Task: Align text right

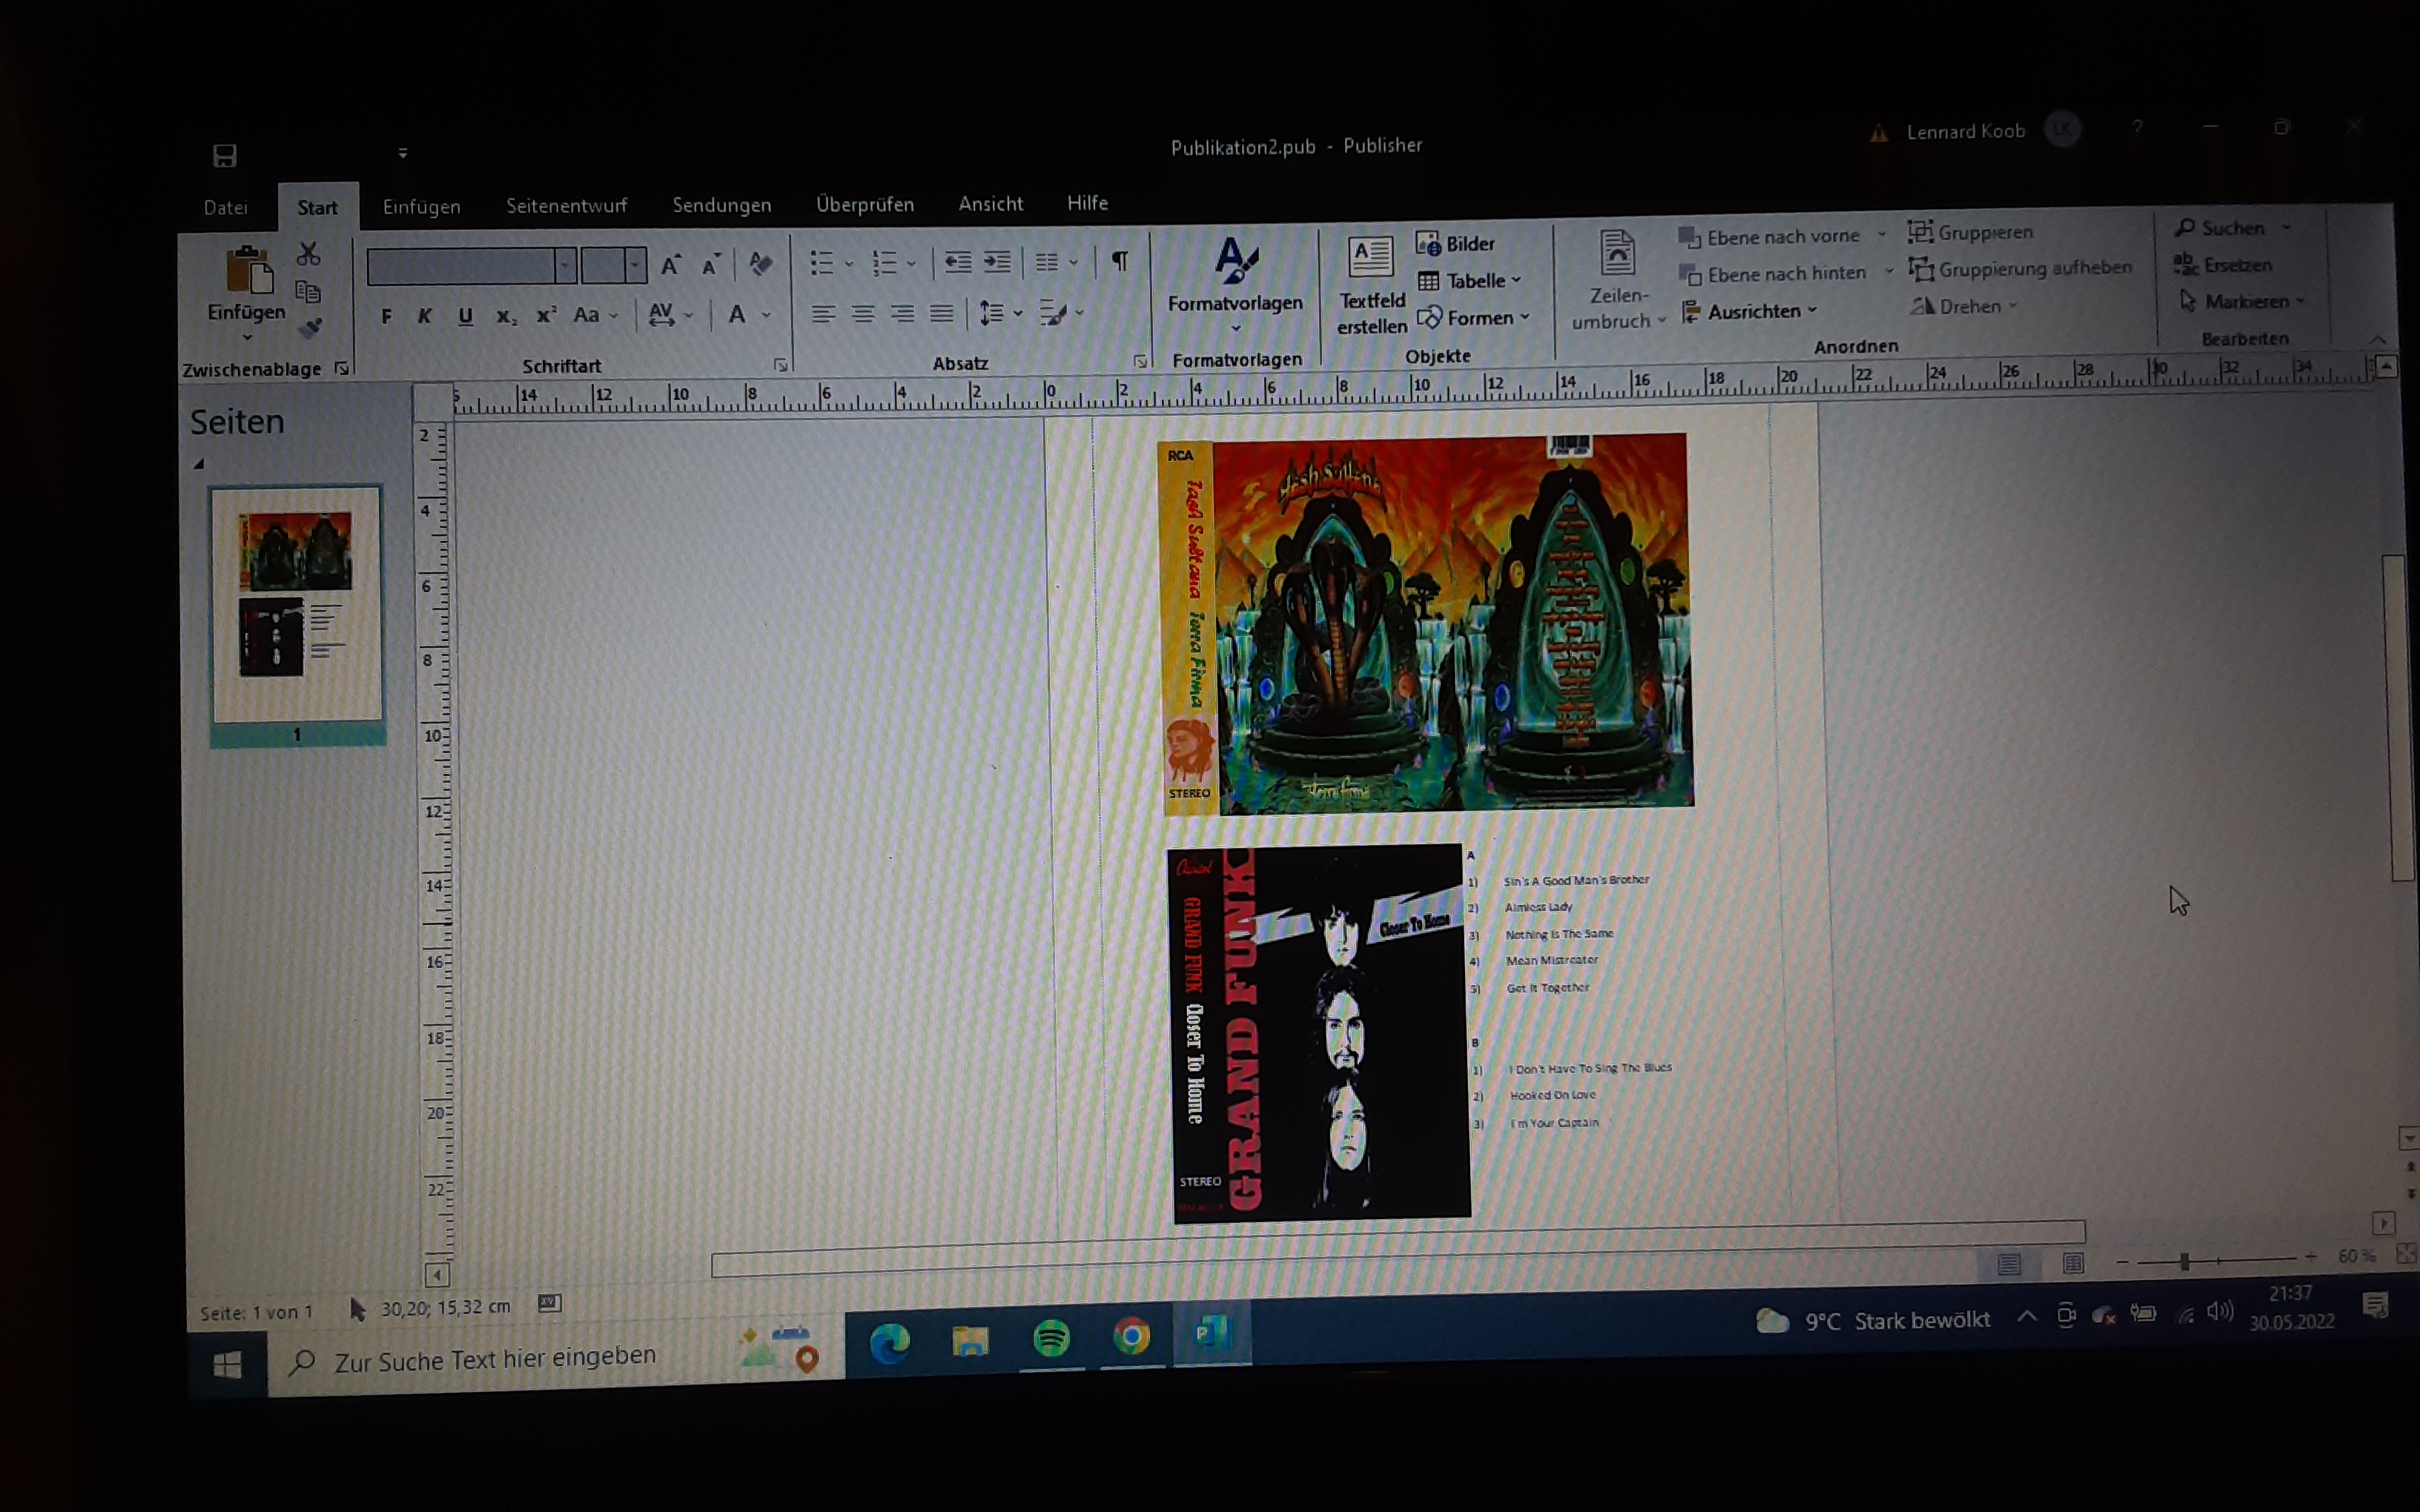Action: pyautogui.click(x=902, y=313)
